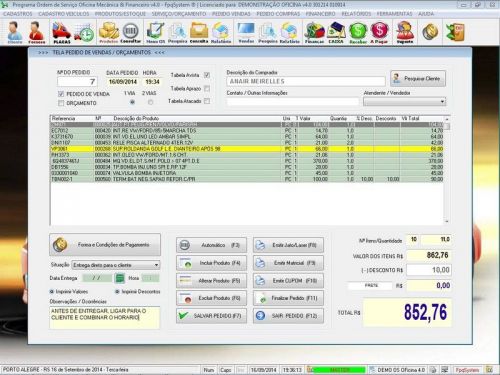The height and width of the screenshot is (375, 500).
Task: Click the calendar icon beside Data Entrega
Action: pos(120,278)
